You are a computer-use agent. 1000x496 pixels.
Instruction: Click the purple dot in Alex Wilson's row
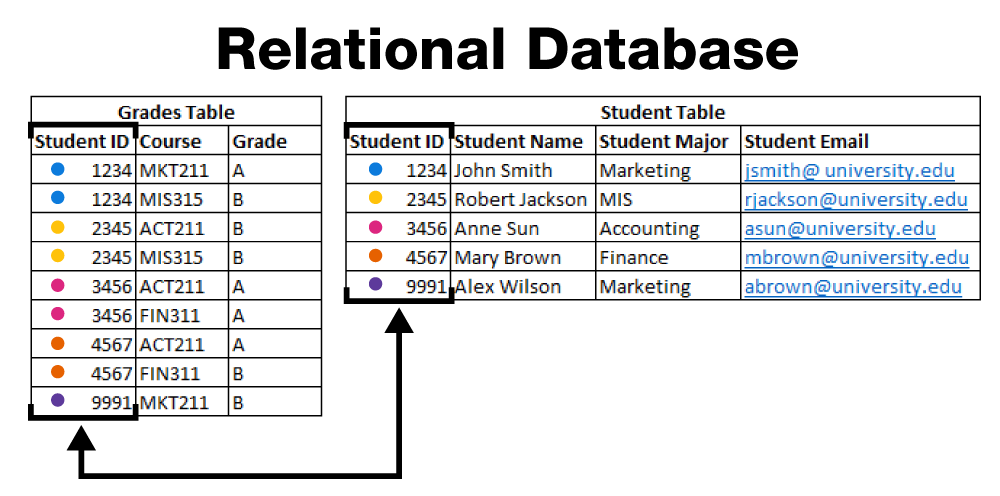pos(375,285)
